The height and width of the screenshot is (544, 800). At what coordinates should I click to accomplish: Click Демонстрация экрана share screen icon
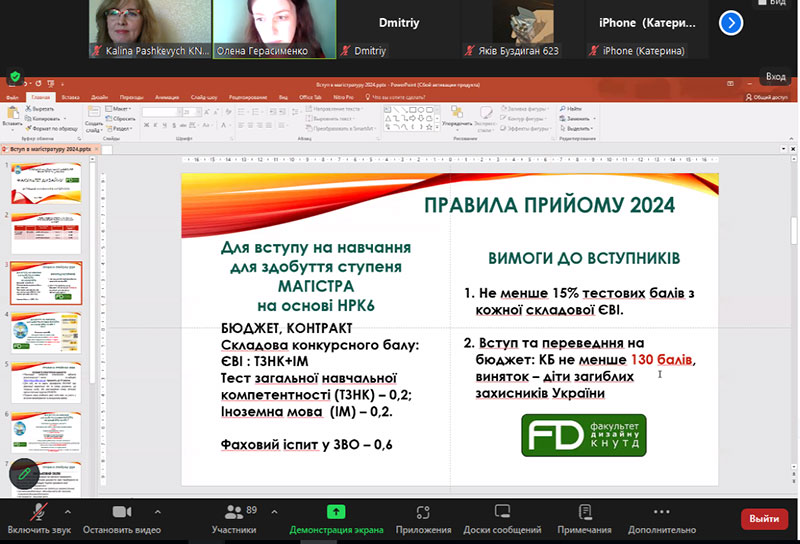click(336, 512)
